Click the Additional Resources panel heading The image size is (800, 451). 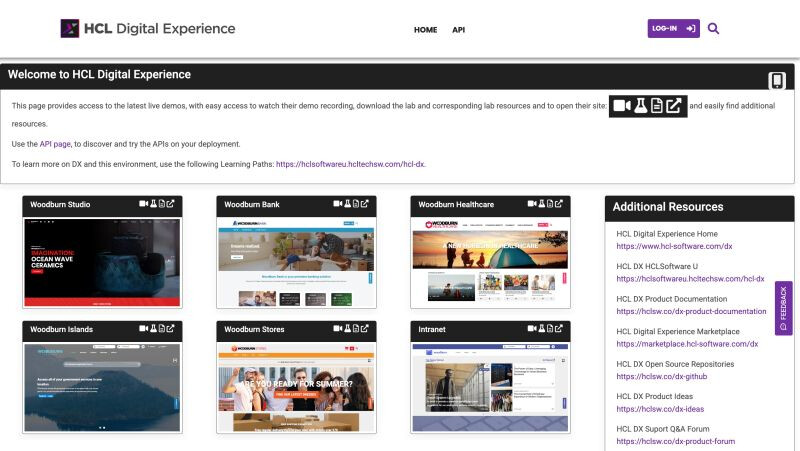(x=668, y=207)
